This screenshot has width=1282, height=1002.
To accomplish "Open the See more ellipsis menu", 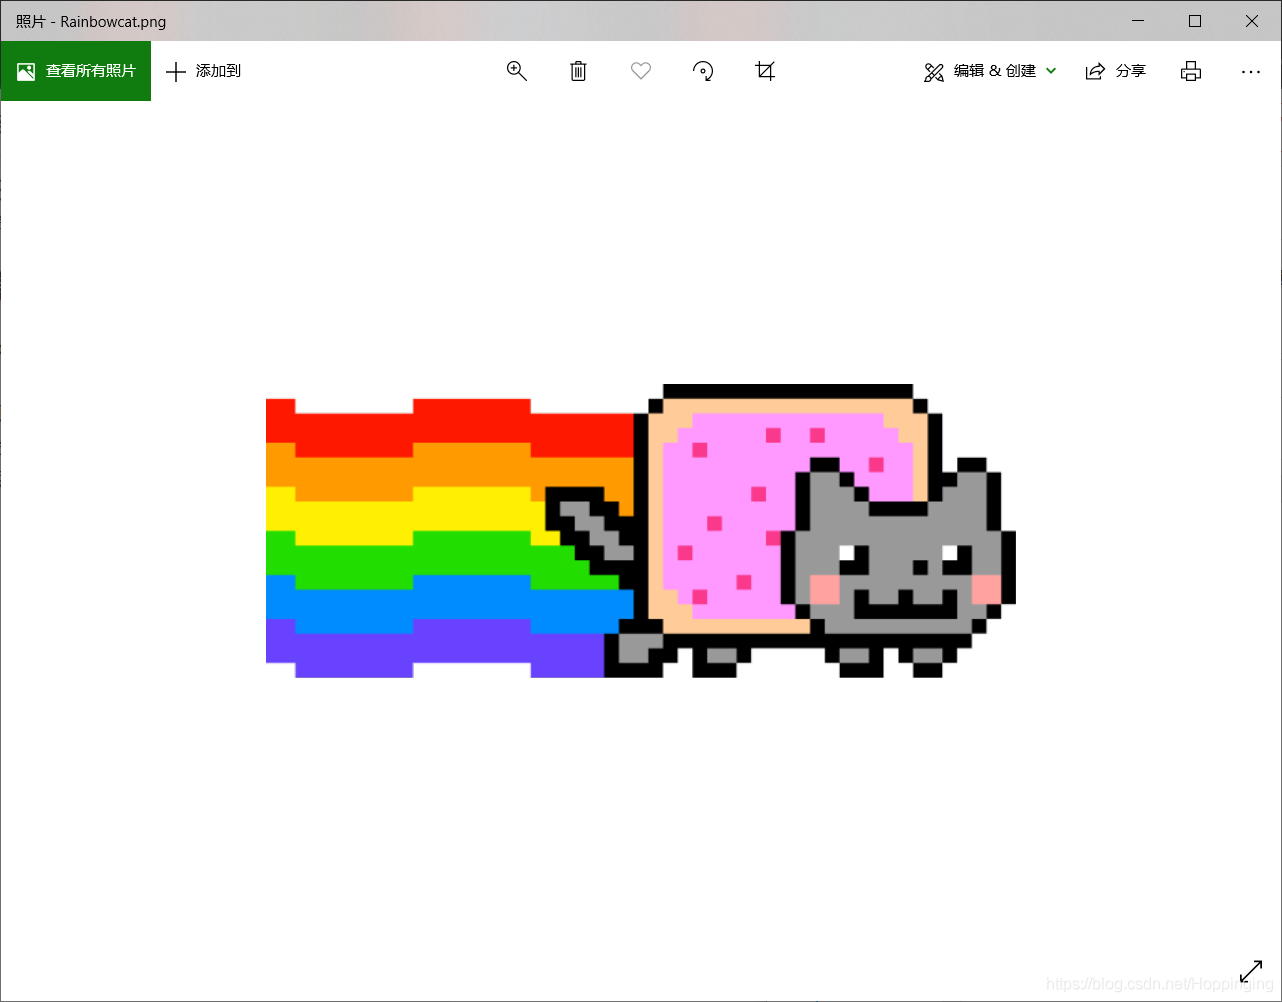I will (x=1251, y=71).
